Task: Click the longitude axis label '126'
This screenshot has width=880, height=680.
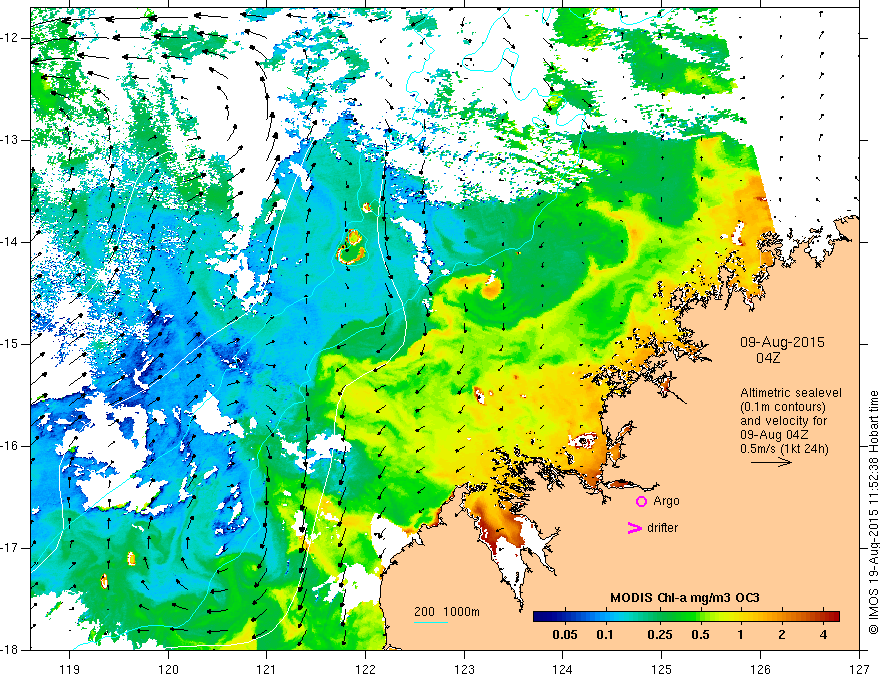Action: tap(760, 669)
